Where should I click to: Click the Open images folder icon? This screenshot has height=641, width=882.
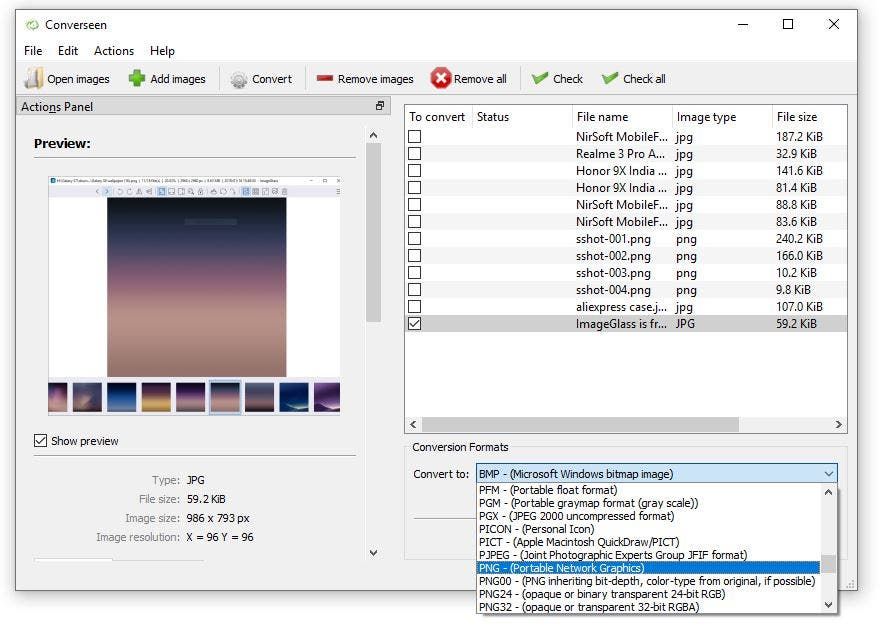33,79
